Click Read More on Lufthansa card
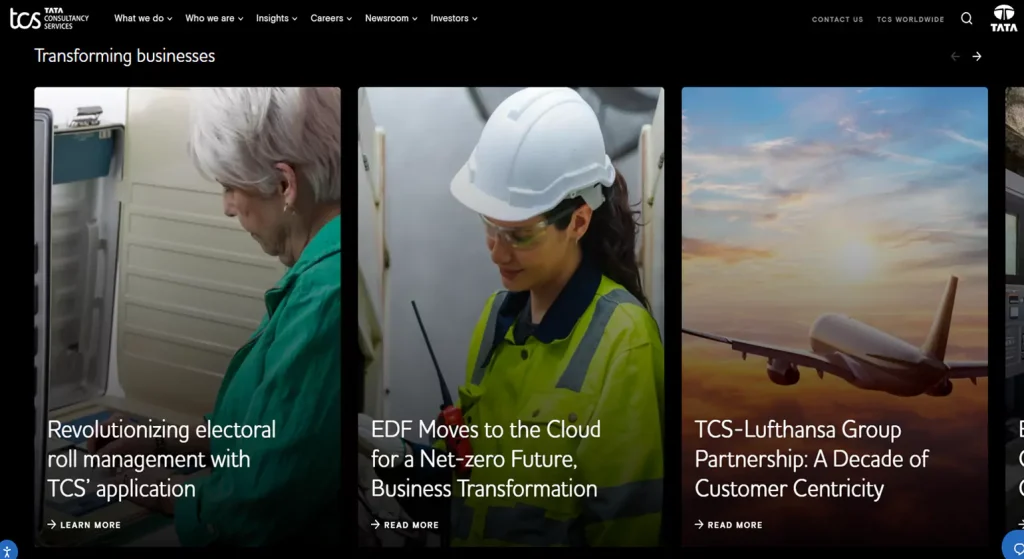Viewport: 1024px width, 559px height. point(729,525)
